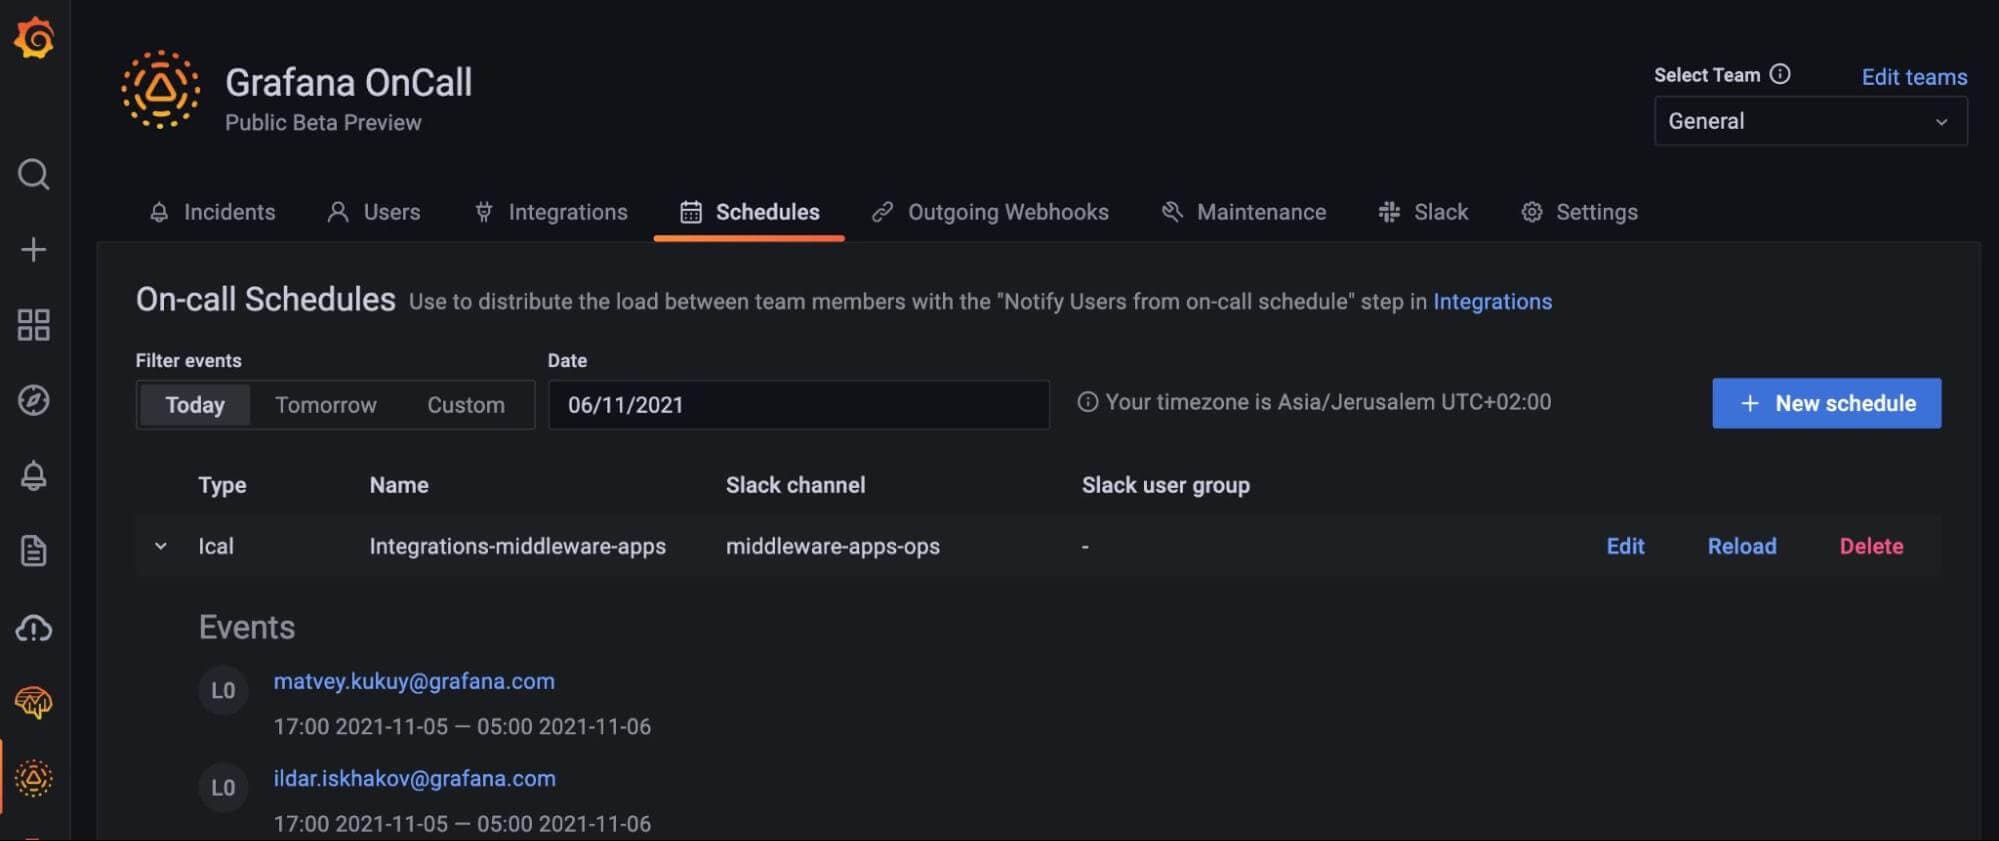
Task: Switch to the Incidents tab
Action: click(x=212, y=212)
